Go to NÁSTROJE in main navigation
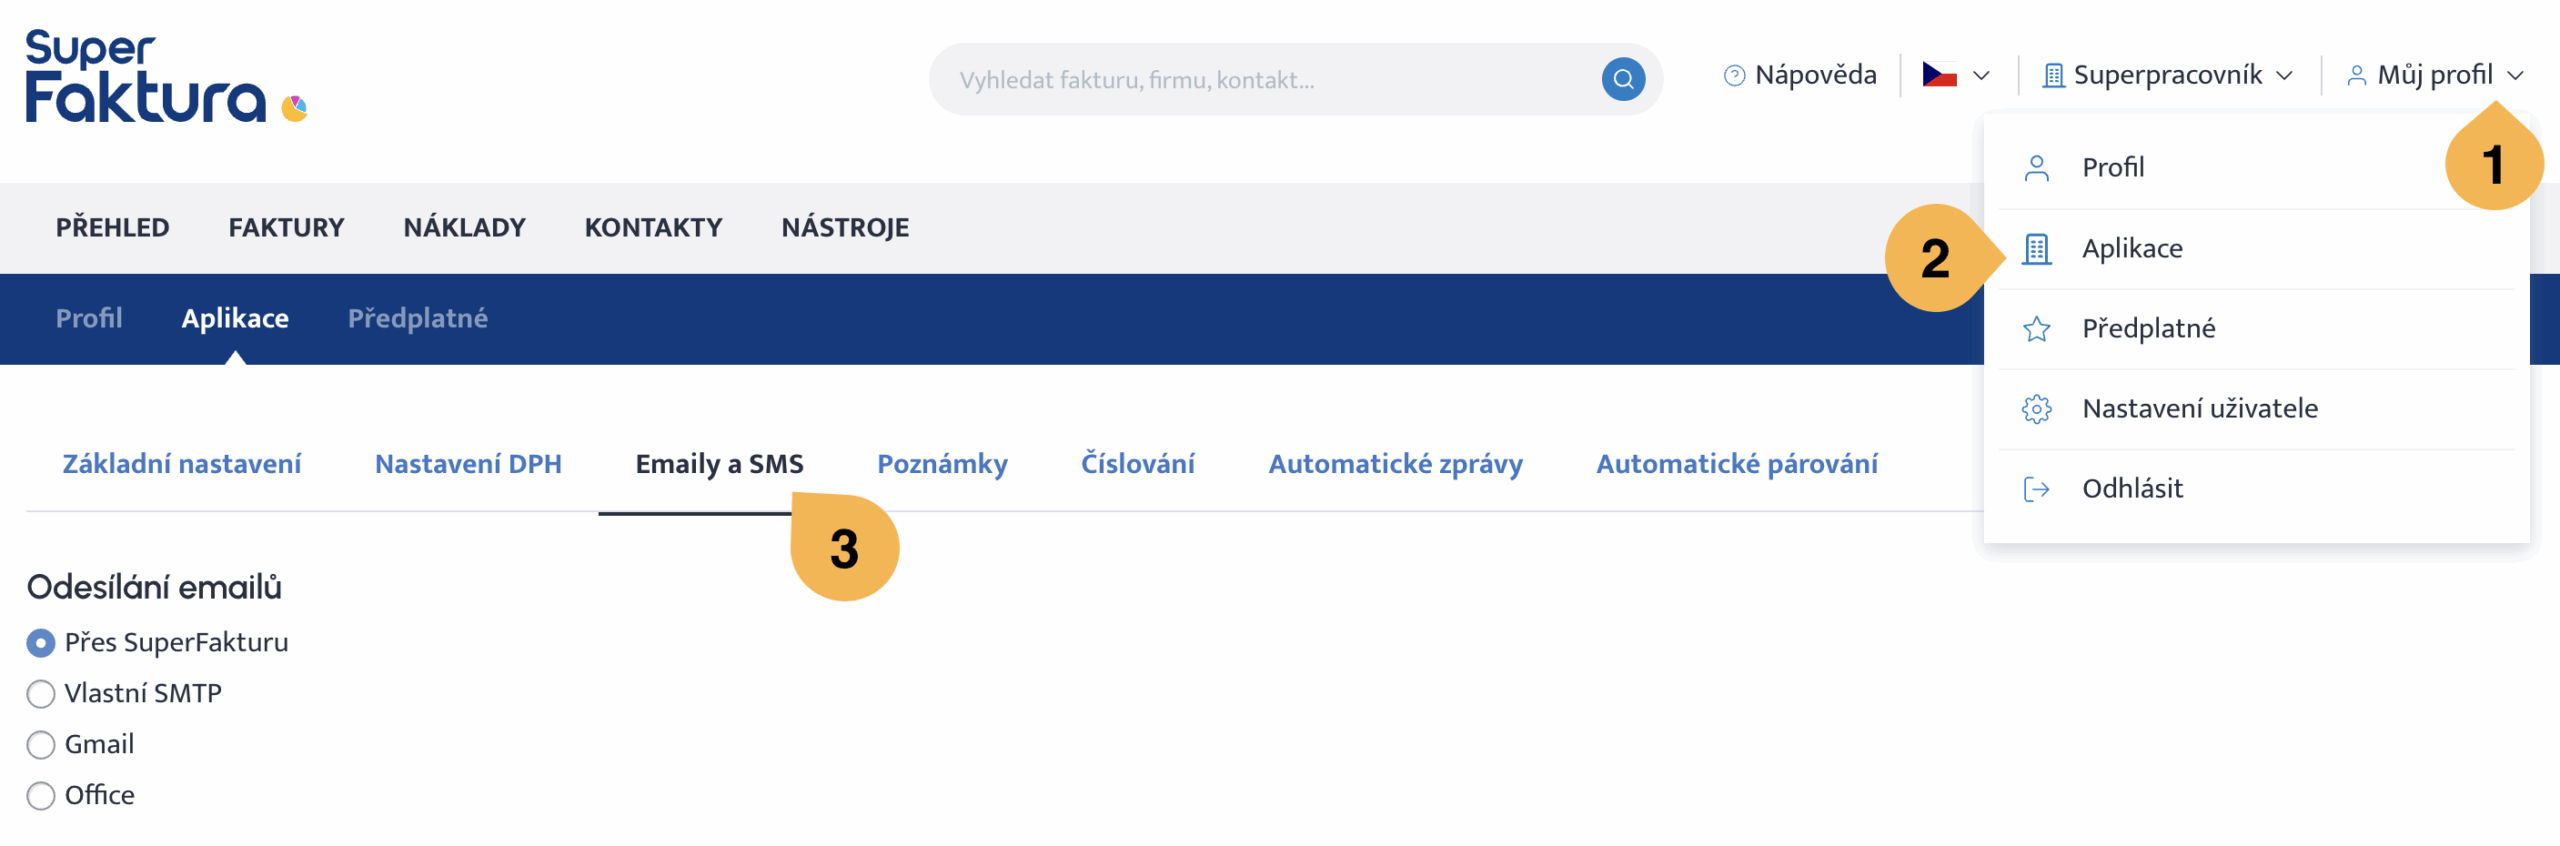2560x846 pixels. click(x=845, y=228)
